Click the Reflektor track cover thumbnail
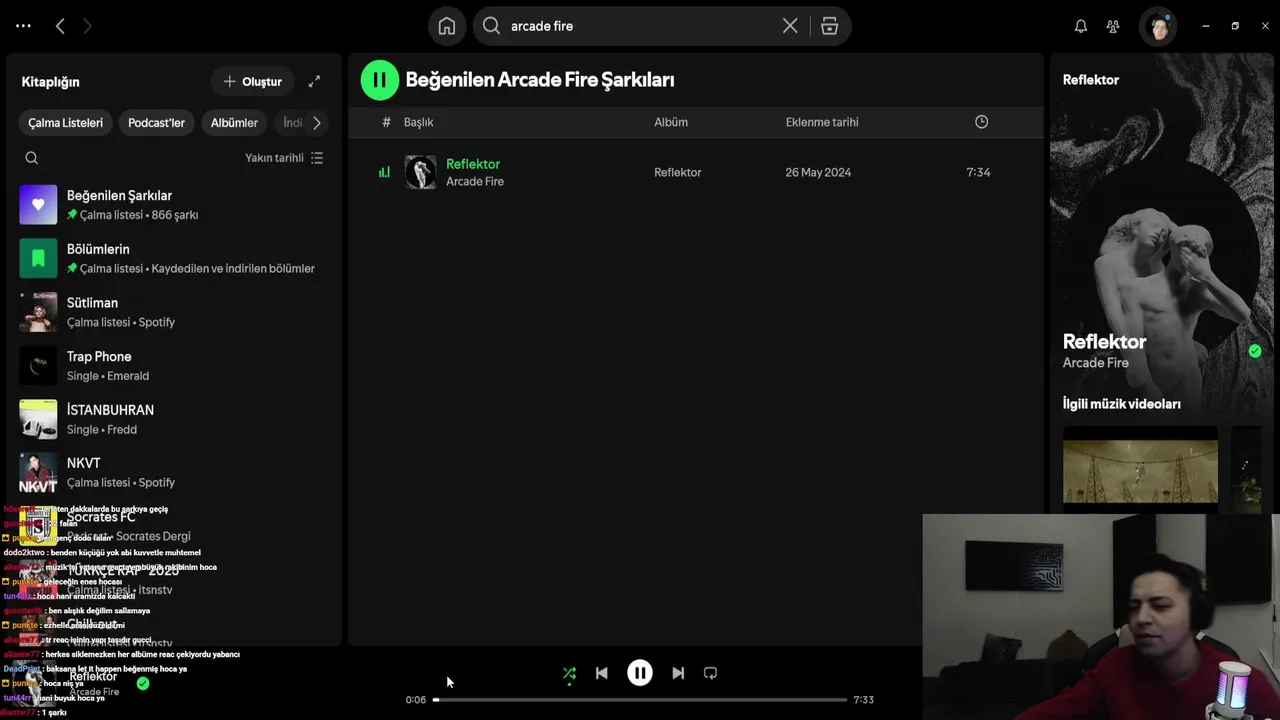Image resolution: width=1280 pixels, height=720 pixels. click(420, 172)
